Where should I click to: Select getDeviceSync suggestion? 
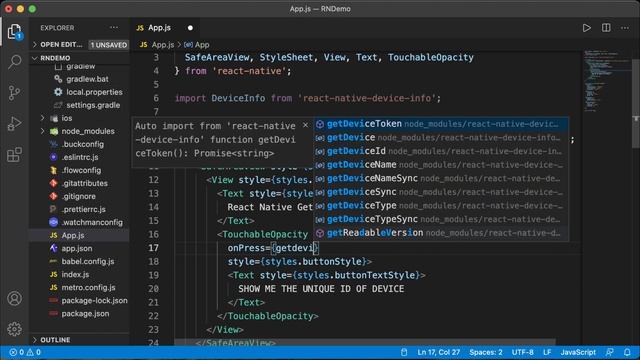tap(441, 192)
